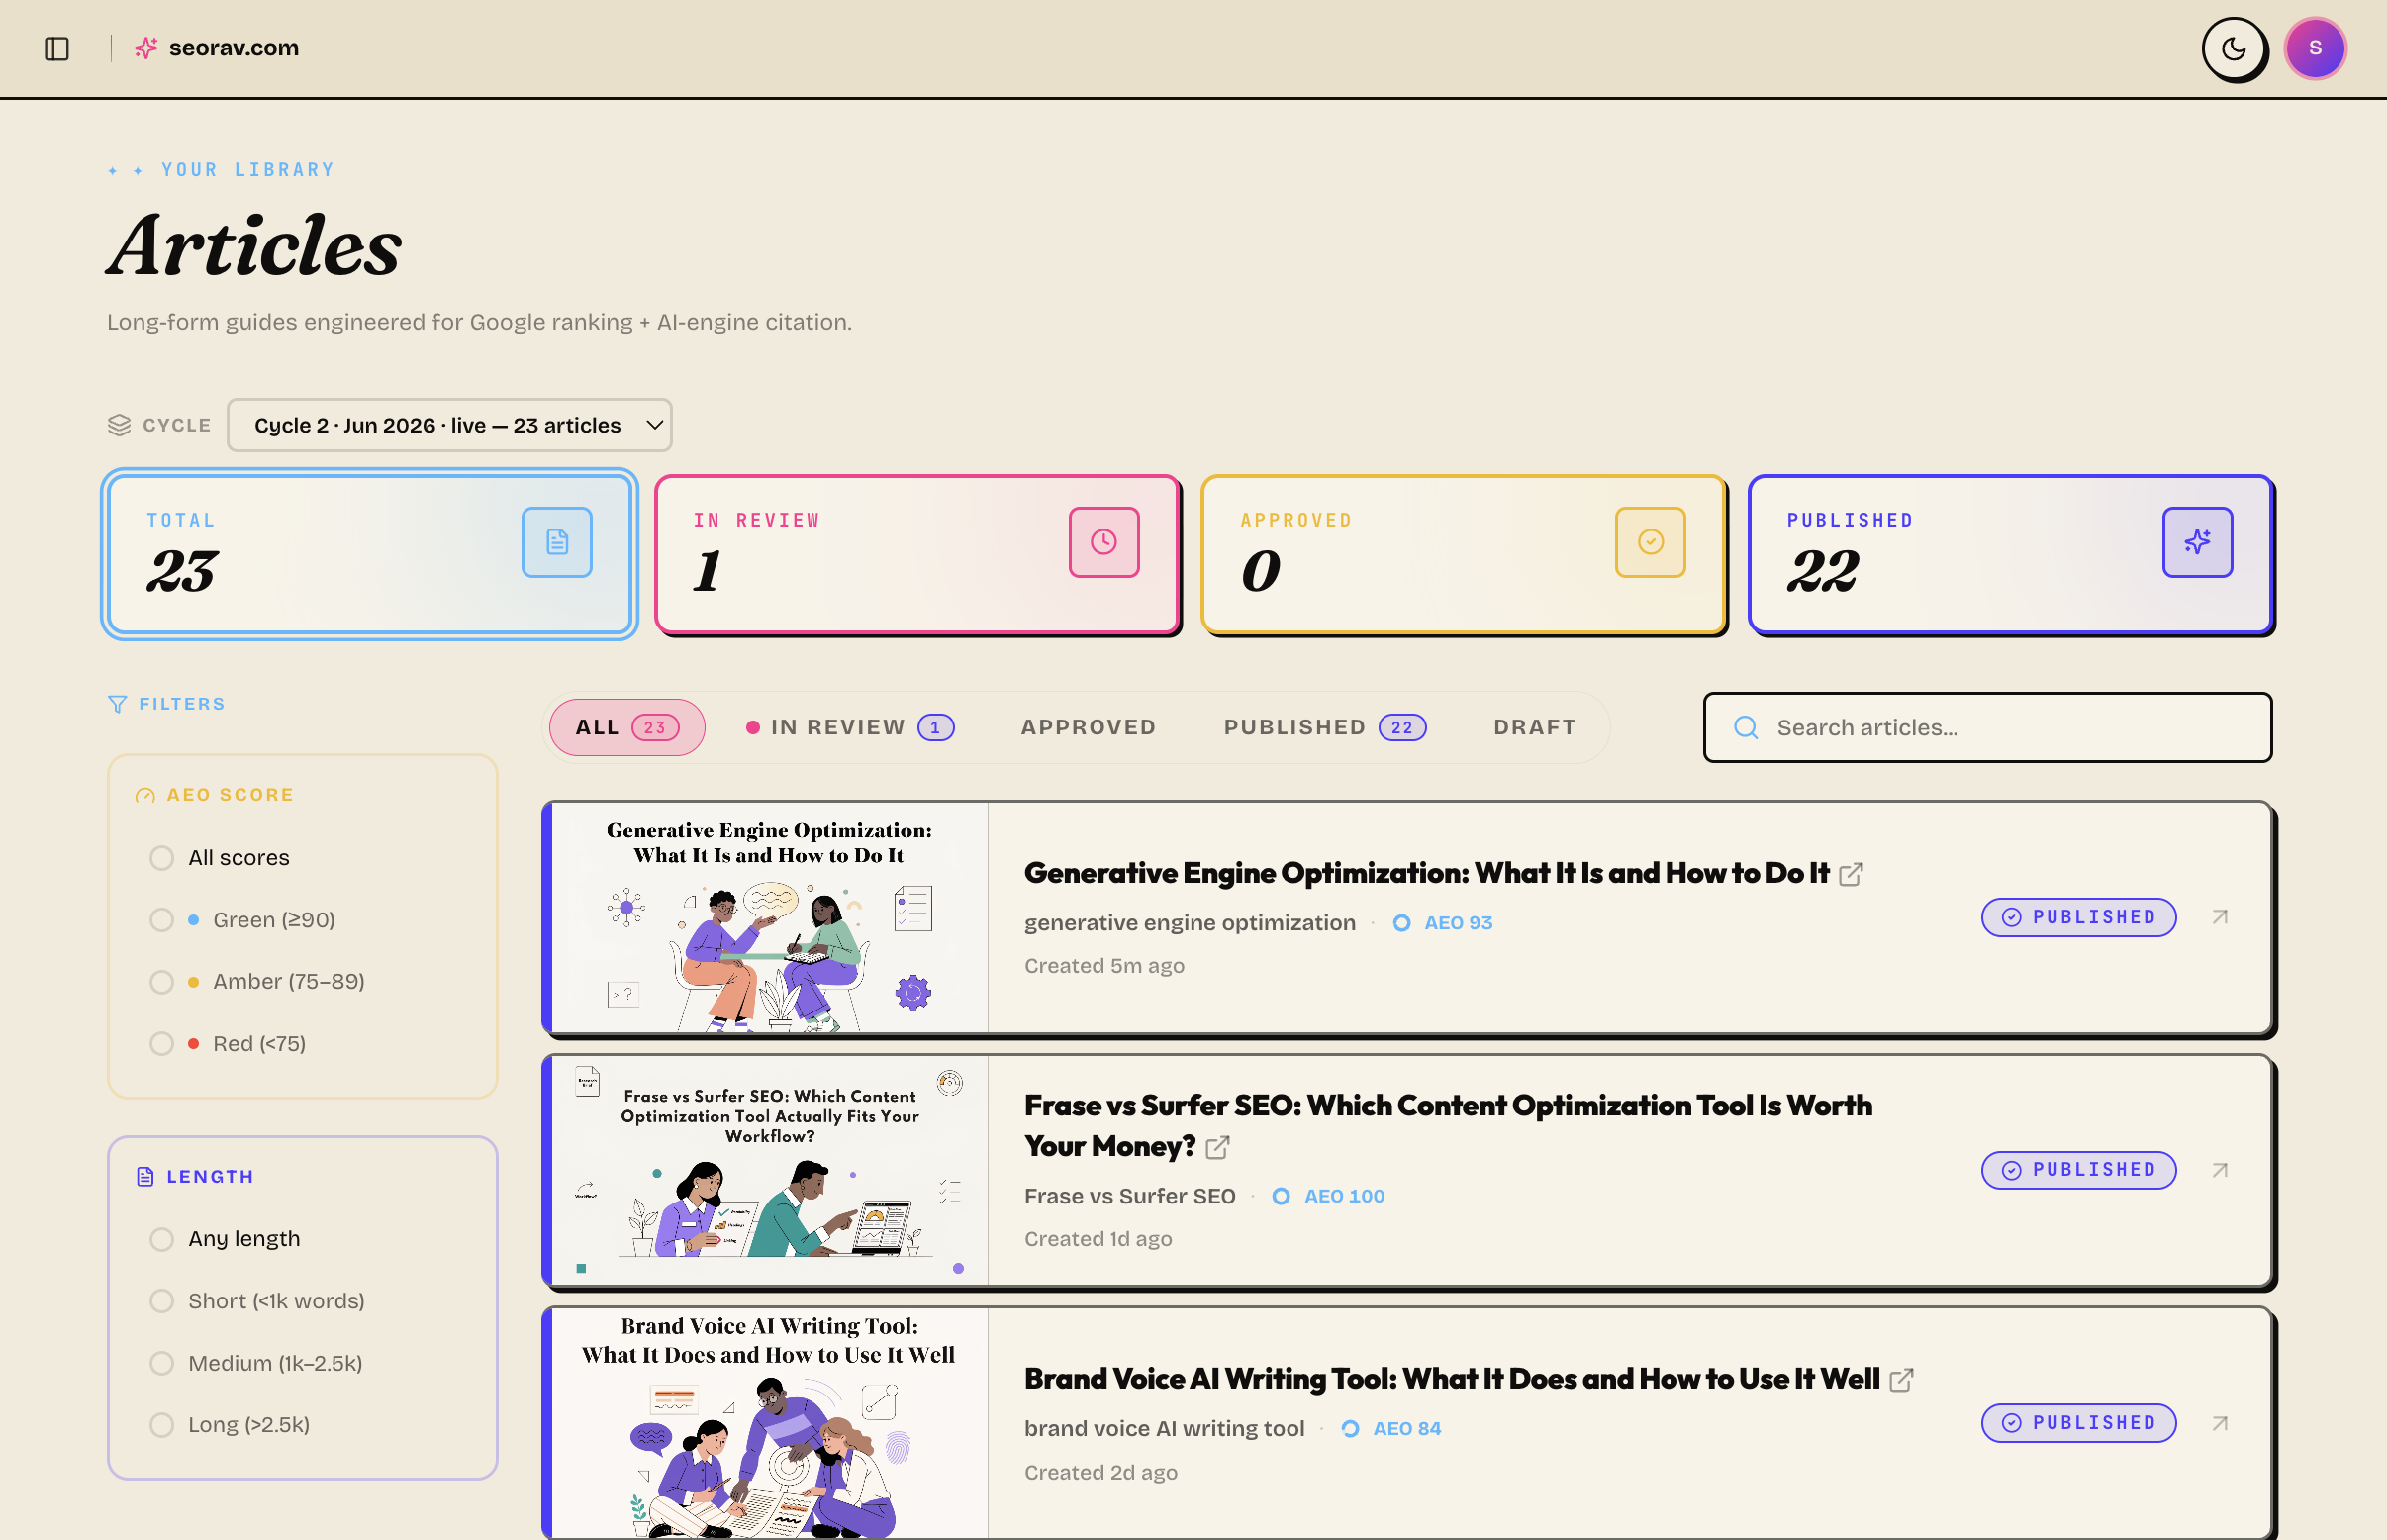Click the document icon in Total card

557,542
